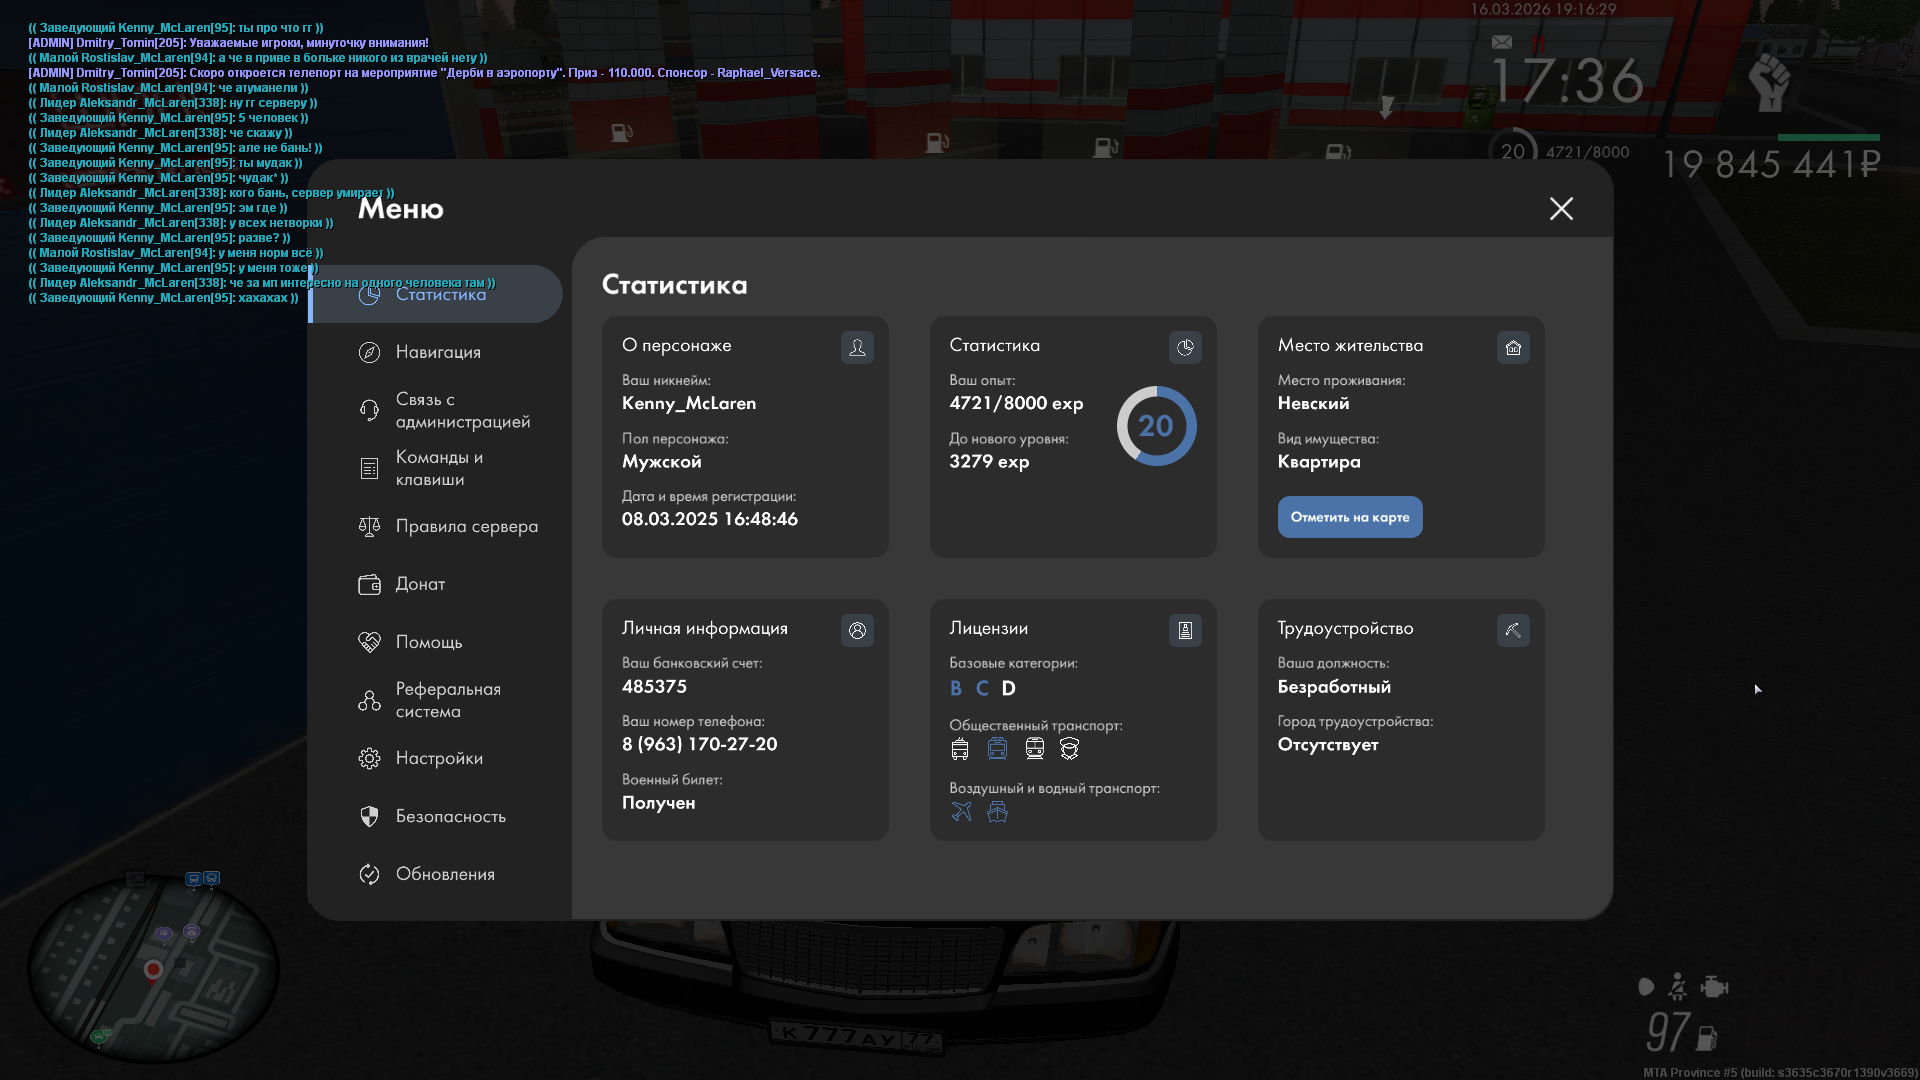
Task: Click the user icon in Личная информация card
Action: tap(857, 630)
